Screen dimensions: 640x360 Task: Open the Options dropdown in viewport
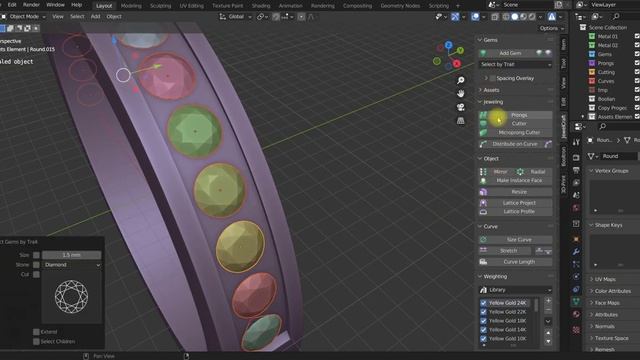551,28
